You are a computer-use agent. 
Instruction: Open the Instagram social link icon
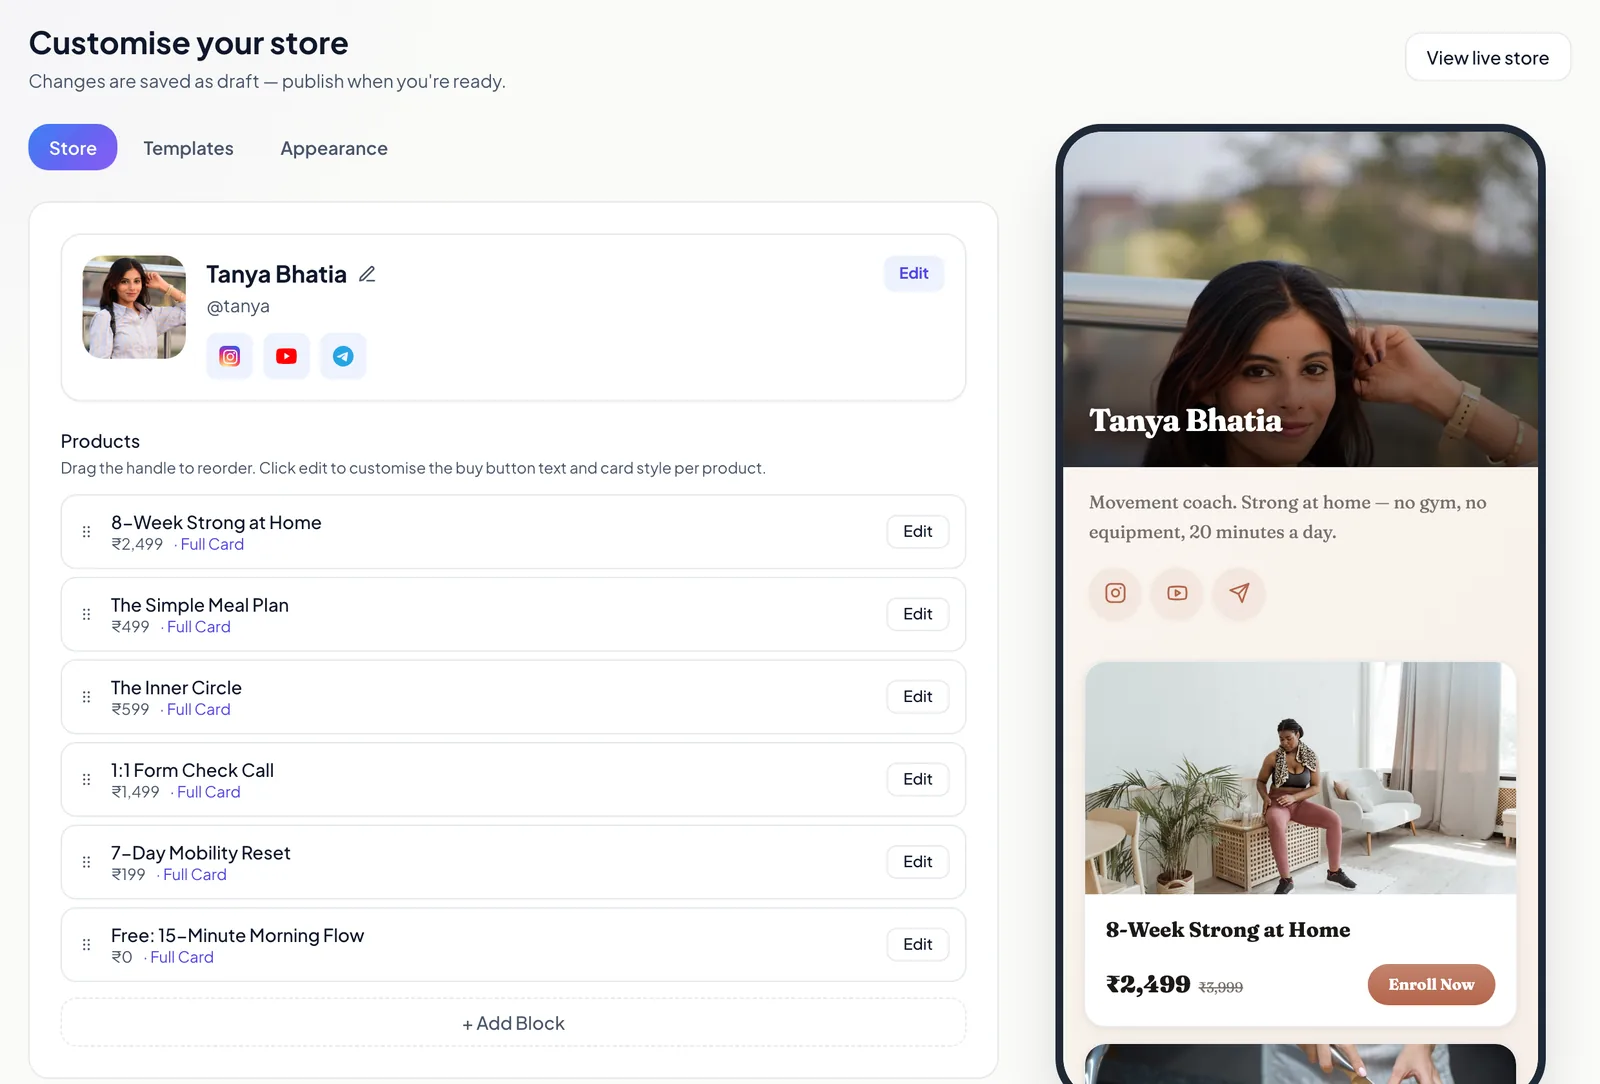229,356
